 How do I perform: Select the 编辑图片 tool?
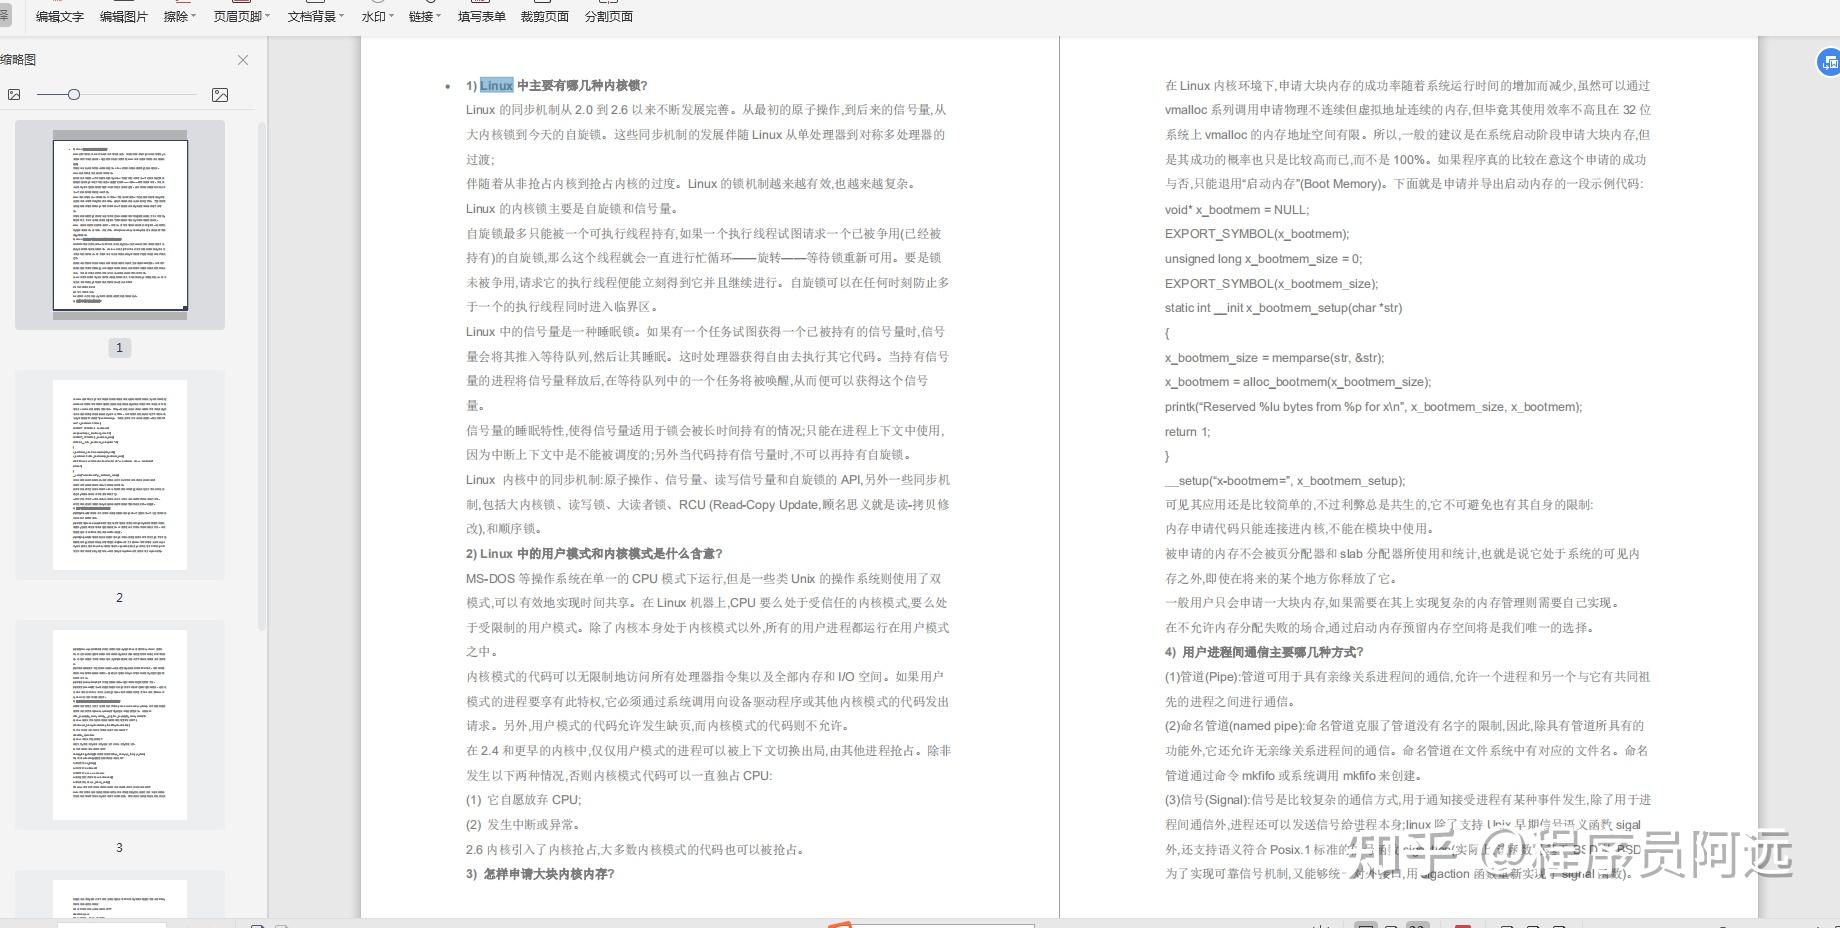pyautogui.click(x=124, y=16)
